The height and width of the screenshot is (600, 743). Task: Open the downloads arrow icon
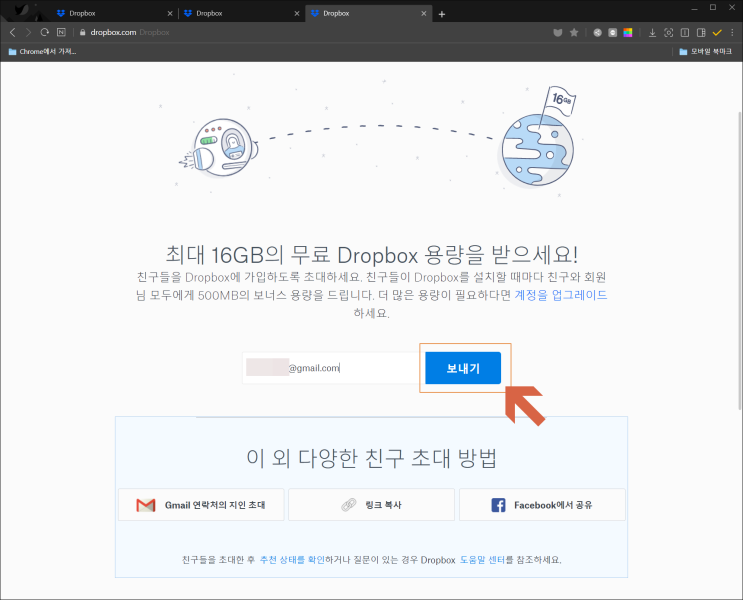coord(652,32)
